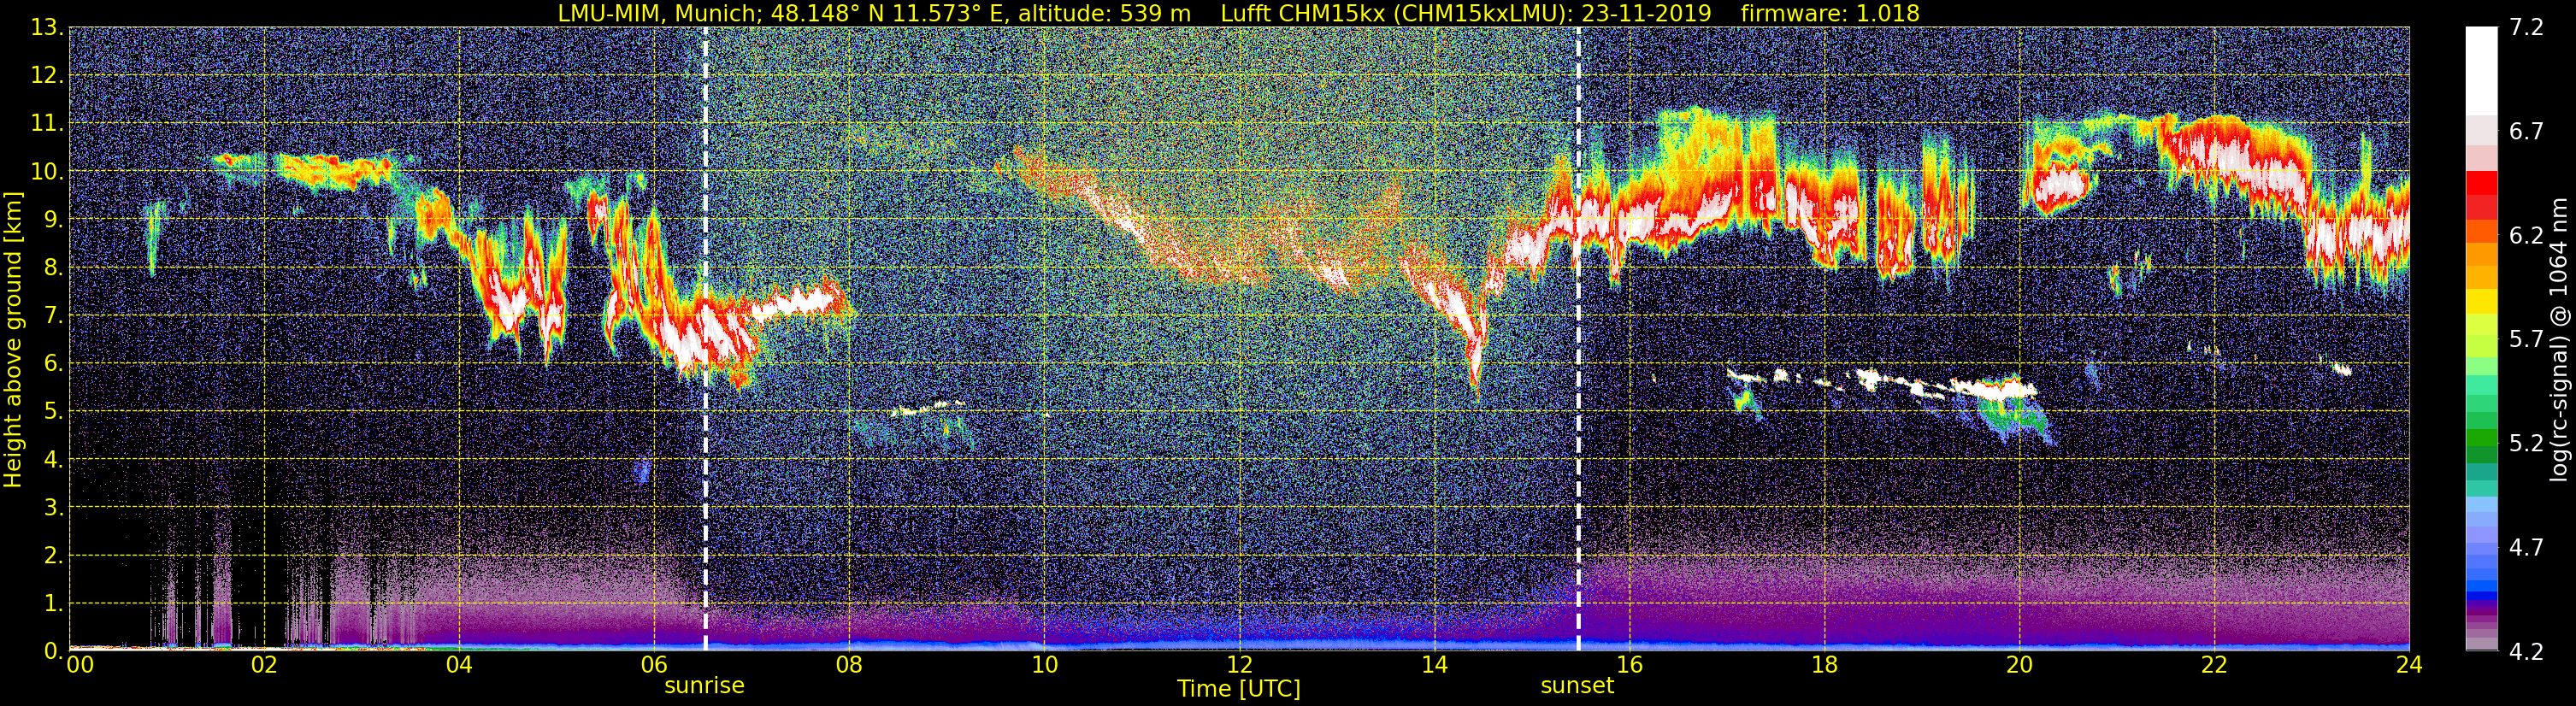Image resolution: width=2576 pixels, height=706 pixels.
Task: Click the time axis tick label 20
Action: 2019,665
